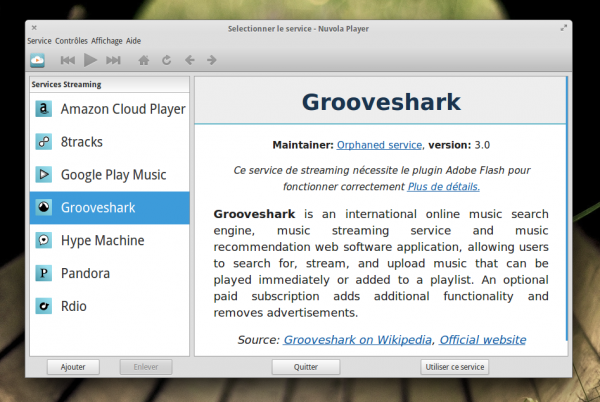Click the Grooveshark service icon
Image resolution: width=600 pixels, height=402 pixels.
(x=44, y=207)
